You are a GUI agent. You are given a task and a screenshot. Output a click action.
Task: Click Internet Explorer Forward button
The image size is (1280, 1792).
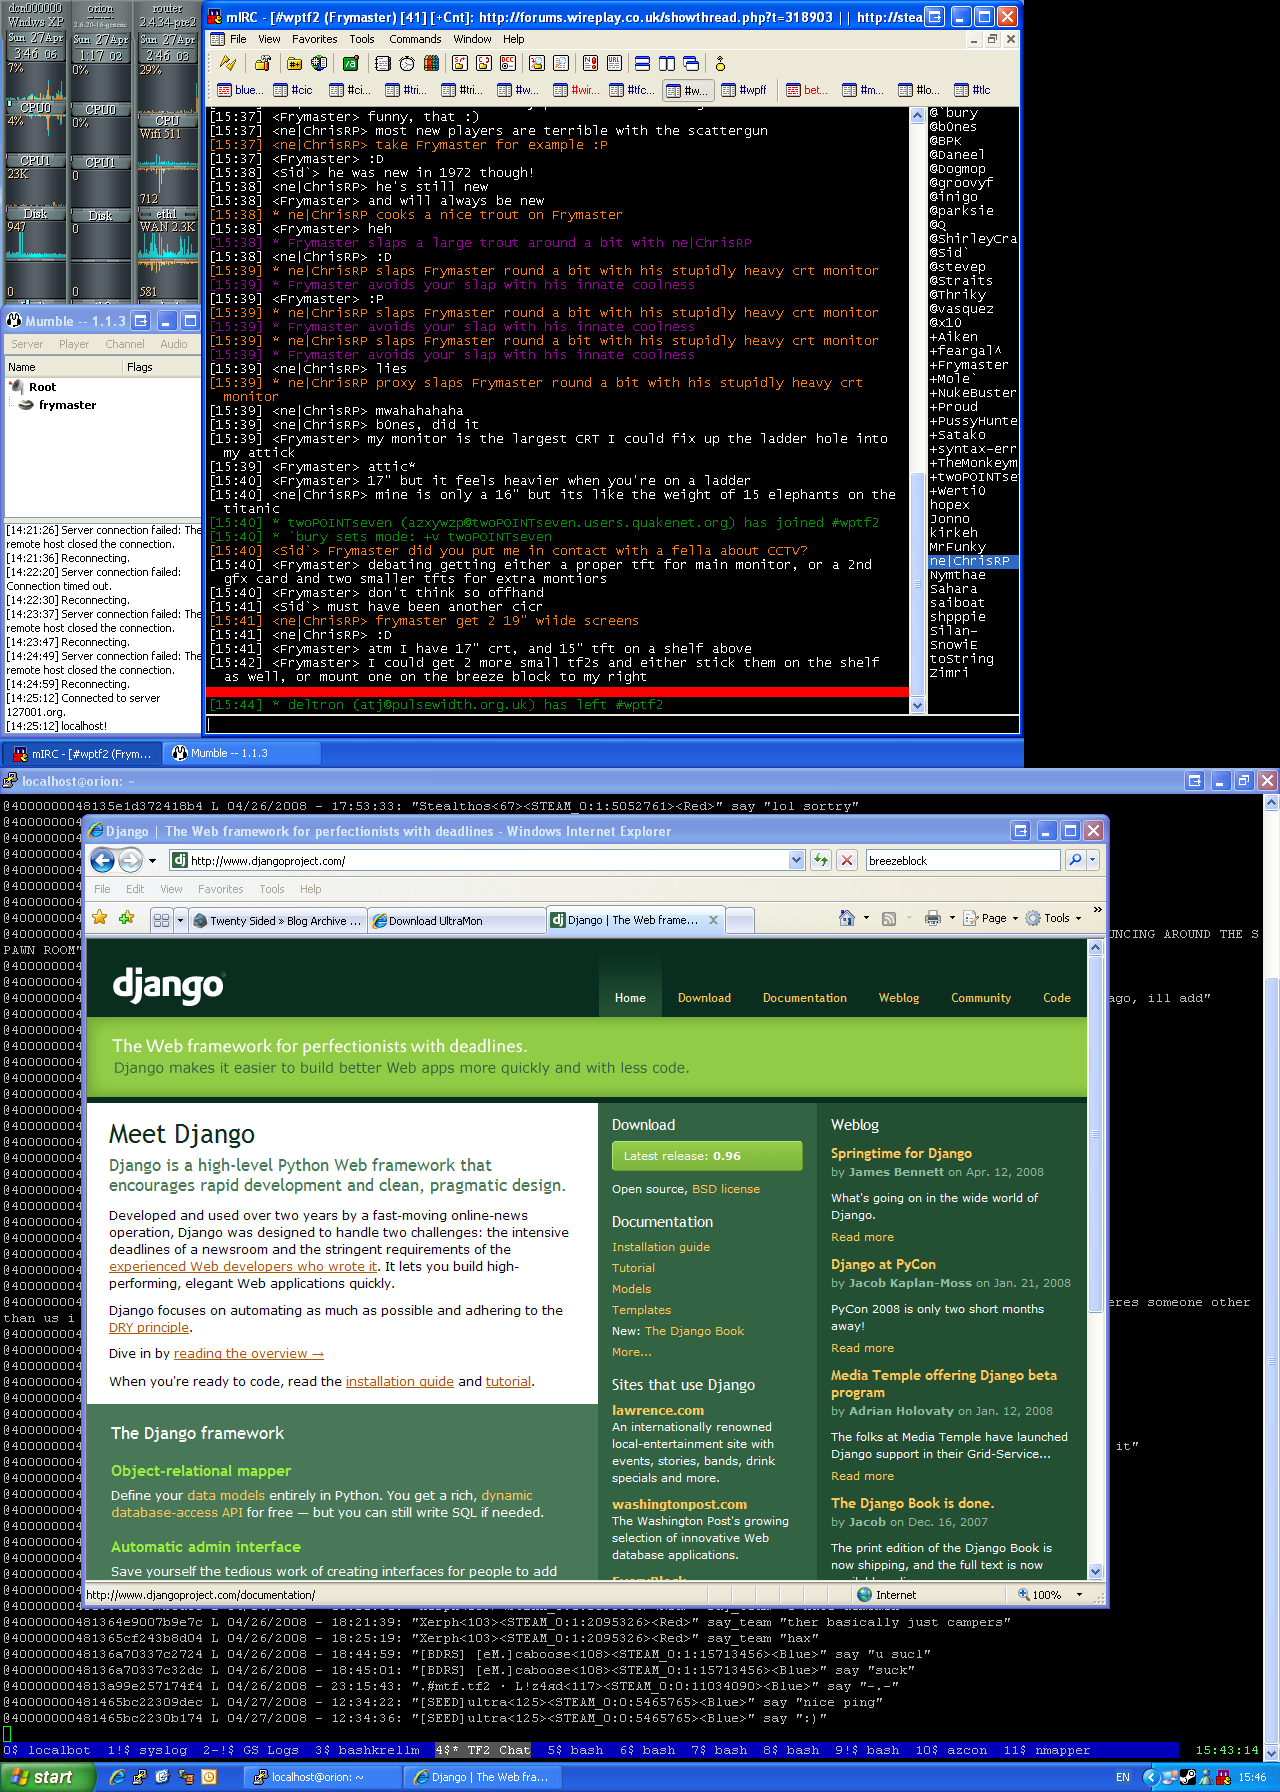click(x=130, y=860)
